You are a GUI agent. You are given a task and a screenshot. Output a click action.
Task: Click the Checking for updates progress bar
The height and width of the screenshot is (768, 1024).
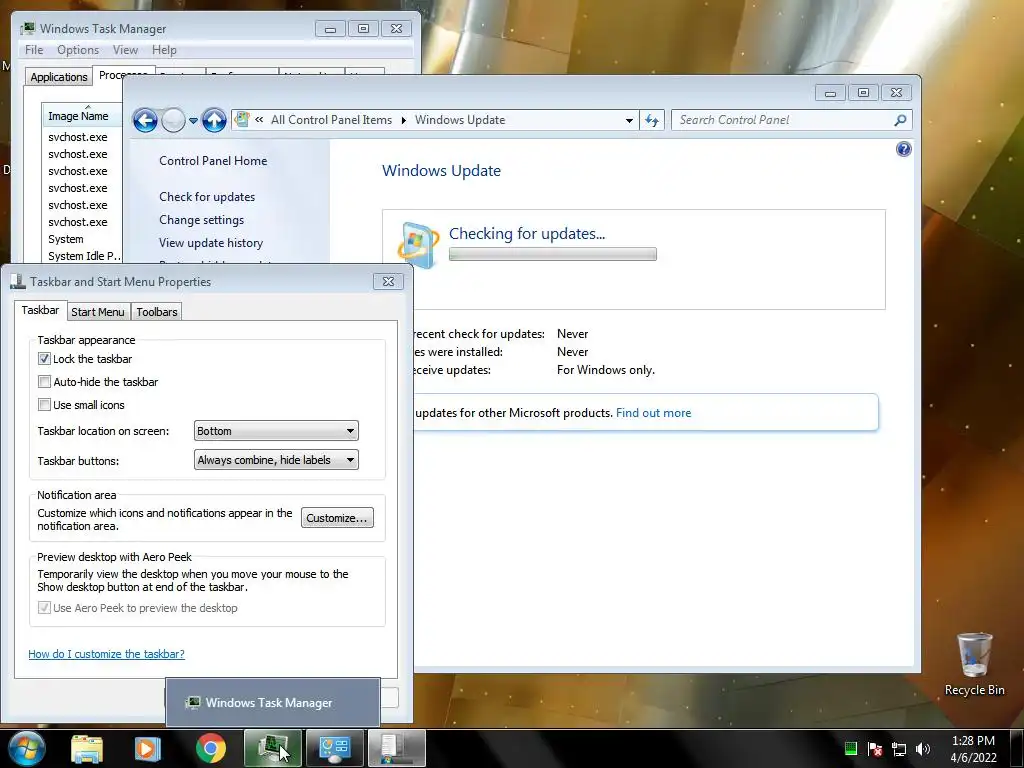[x=552, y=254]
